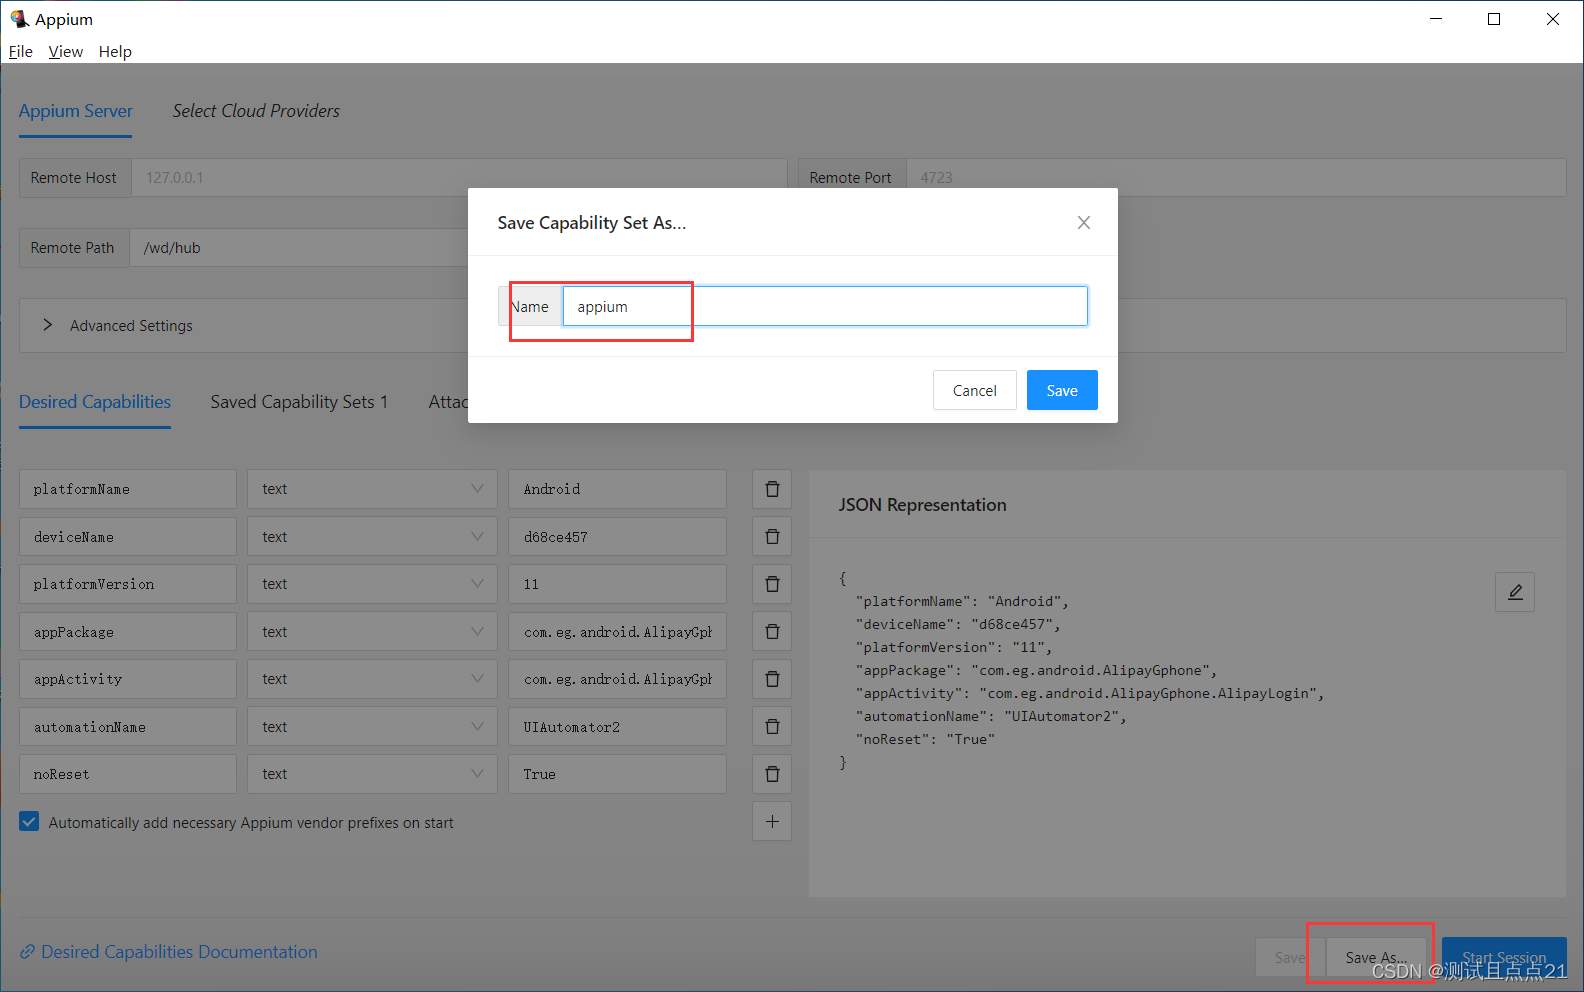This screenshot has width=1584, height=992.
Task: Click the value field containing UIAutomator2
Action: click(x=617, y=727)
